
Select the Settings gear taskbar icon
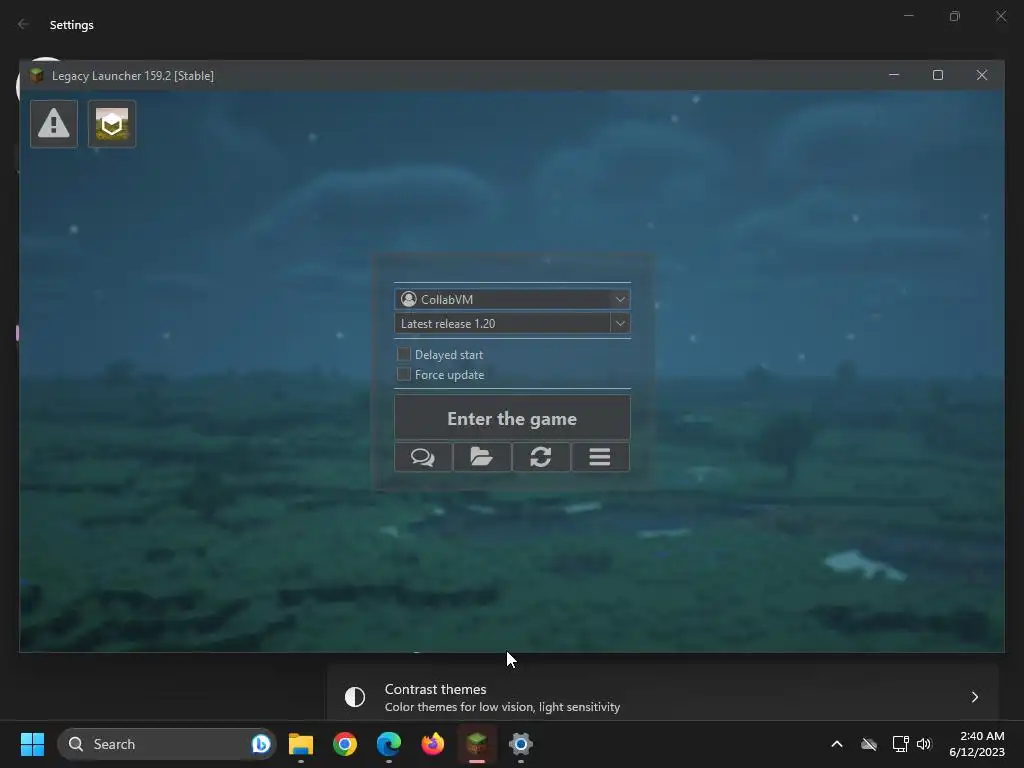tap(520, 744)
